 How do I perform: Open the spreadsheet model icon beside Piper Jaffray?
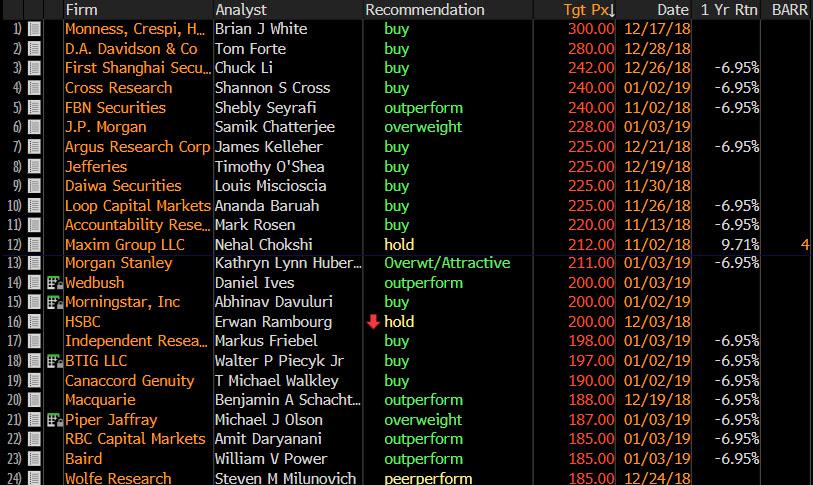point(54,420)
